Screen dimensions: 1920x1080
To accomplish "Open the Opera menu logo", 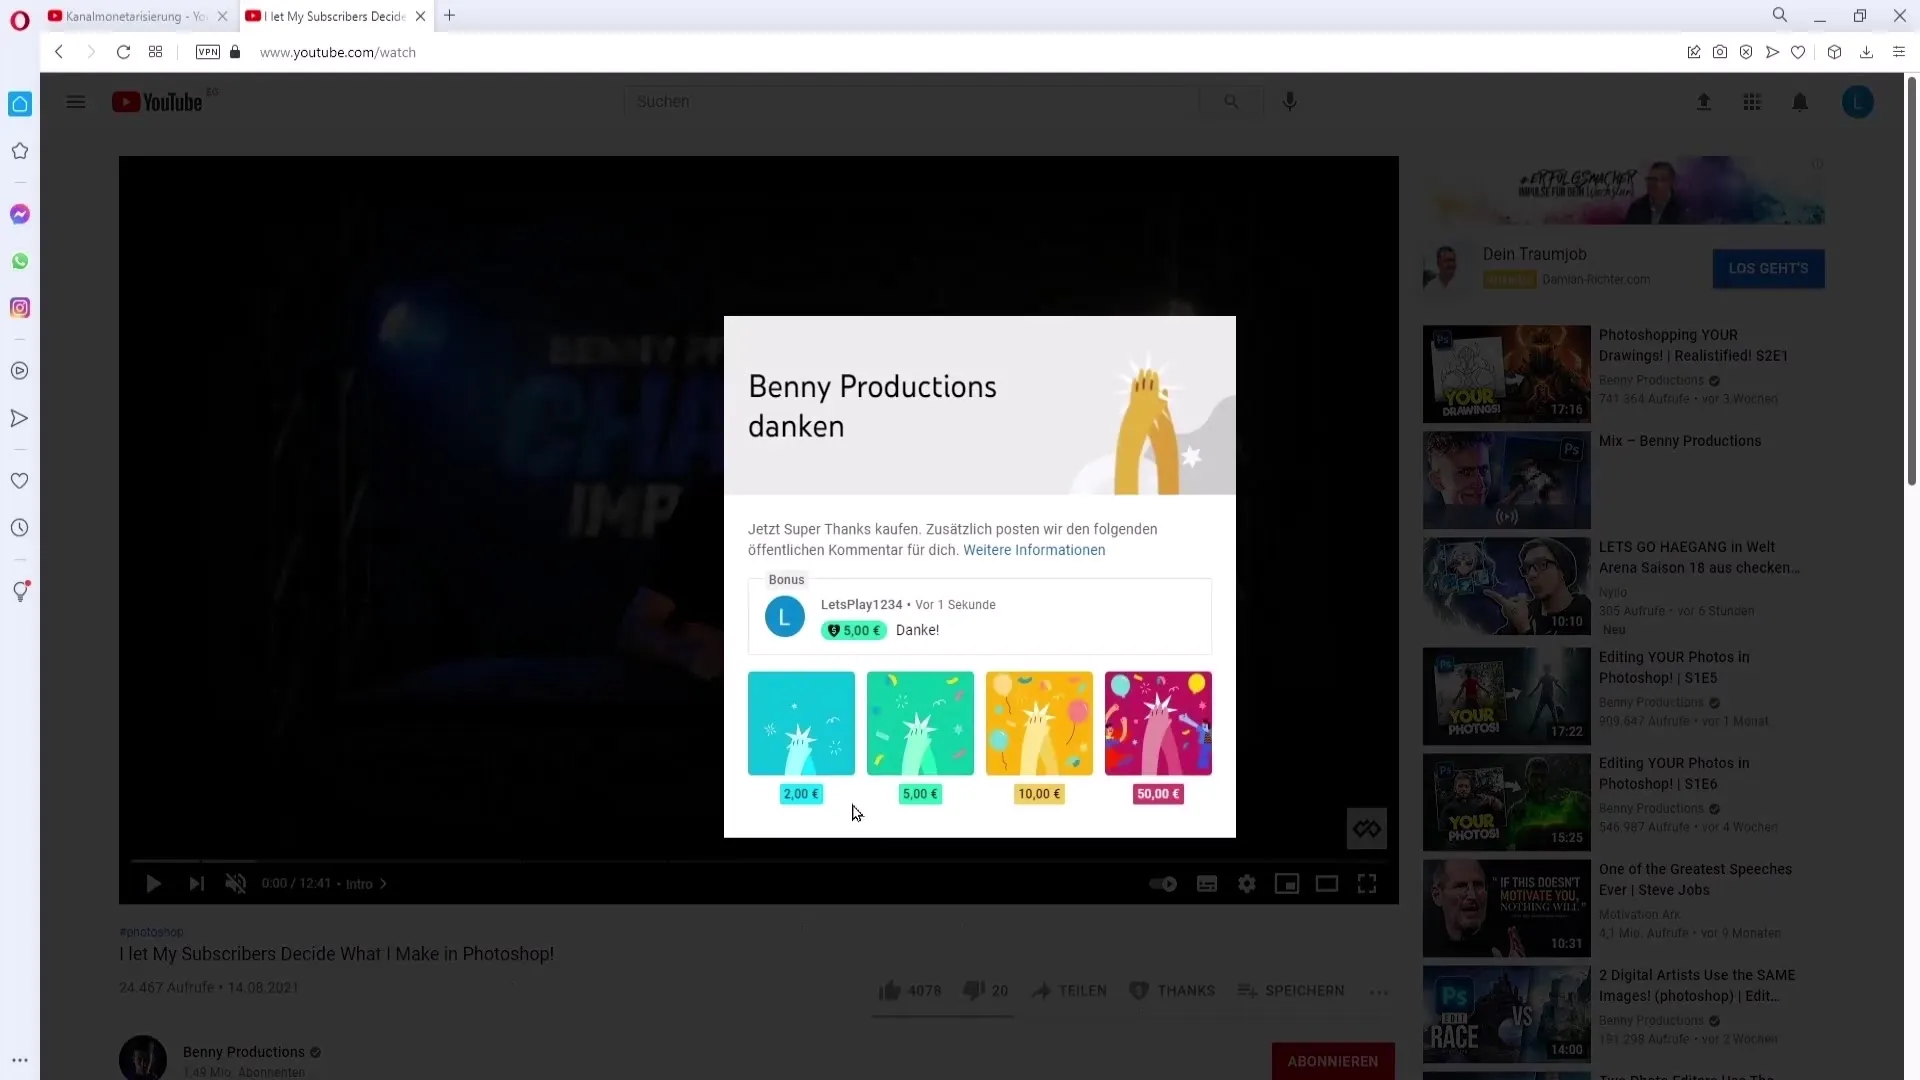I will click(20, 20).
